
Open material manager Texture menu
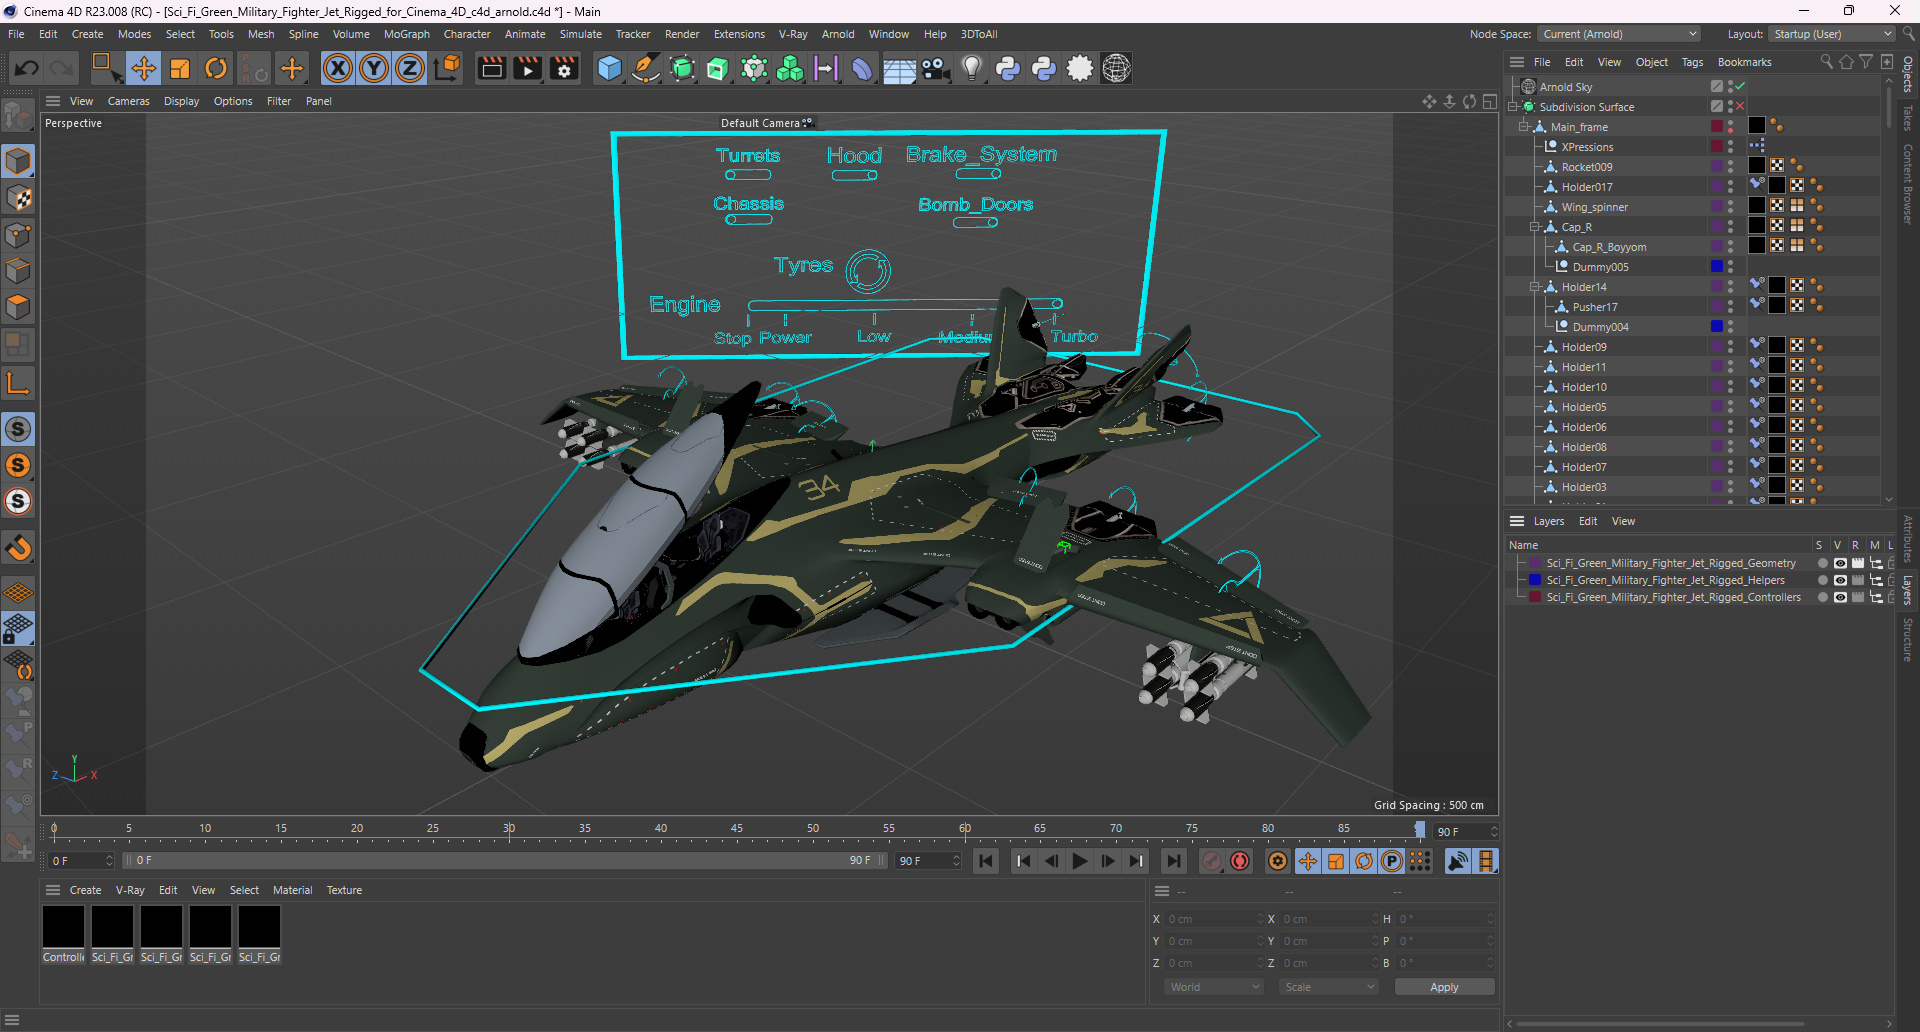tap(344, 890)
